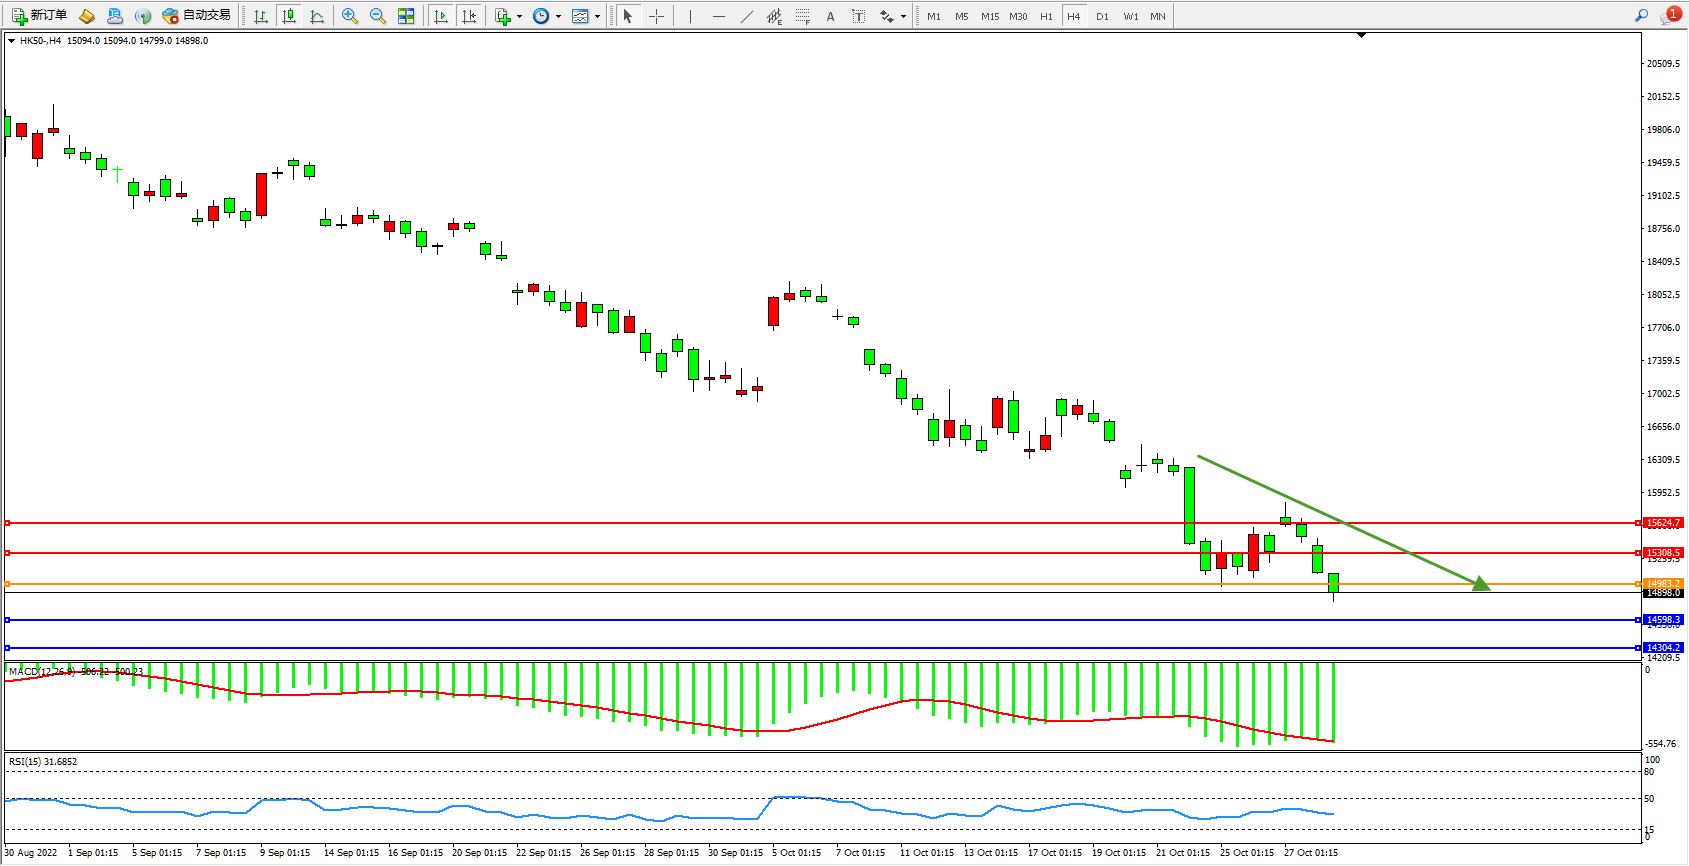Open the periodicity clock dropdown arrow
The width and height of the screenshot is (1689, 866).
[x=558, y=17]
